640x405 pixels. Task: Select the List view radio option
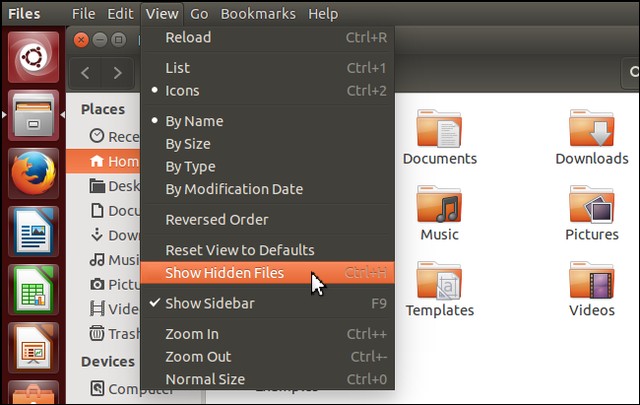tap(177, 68)
